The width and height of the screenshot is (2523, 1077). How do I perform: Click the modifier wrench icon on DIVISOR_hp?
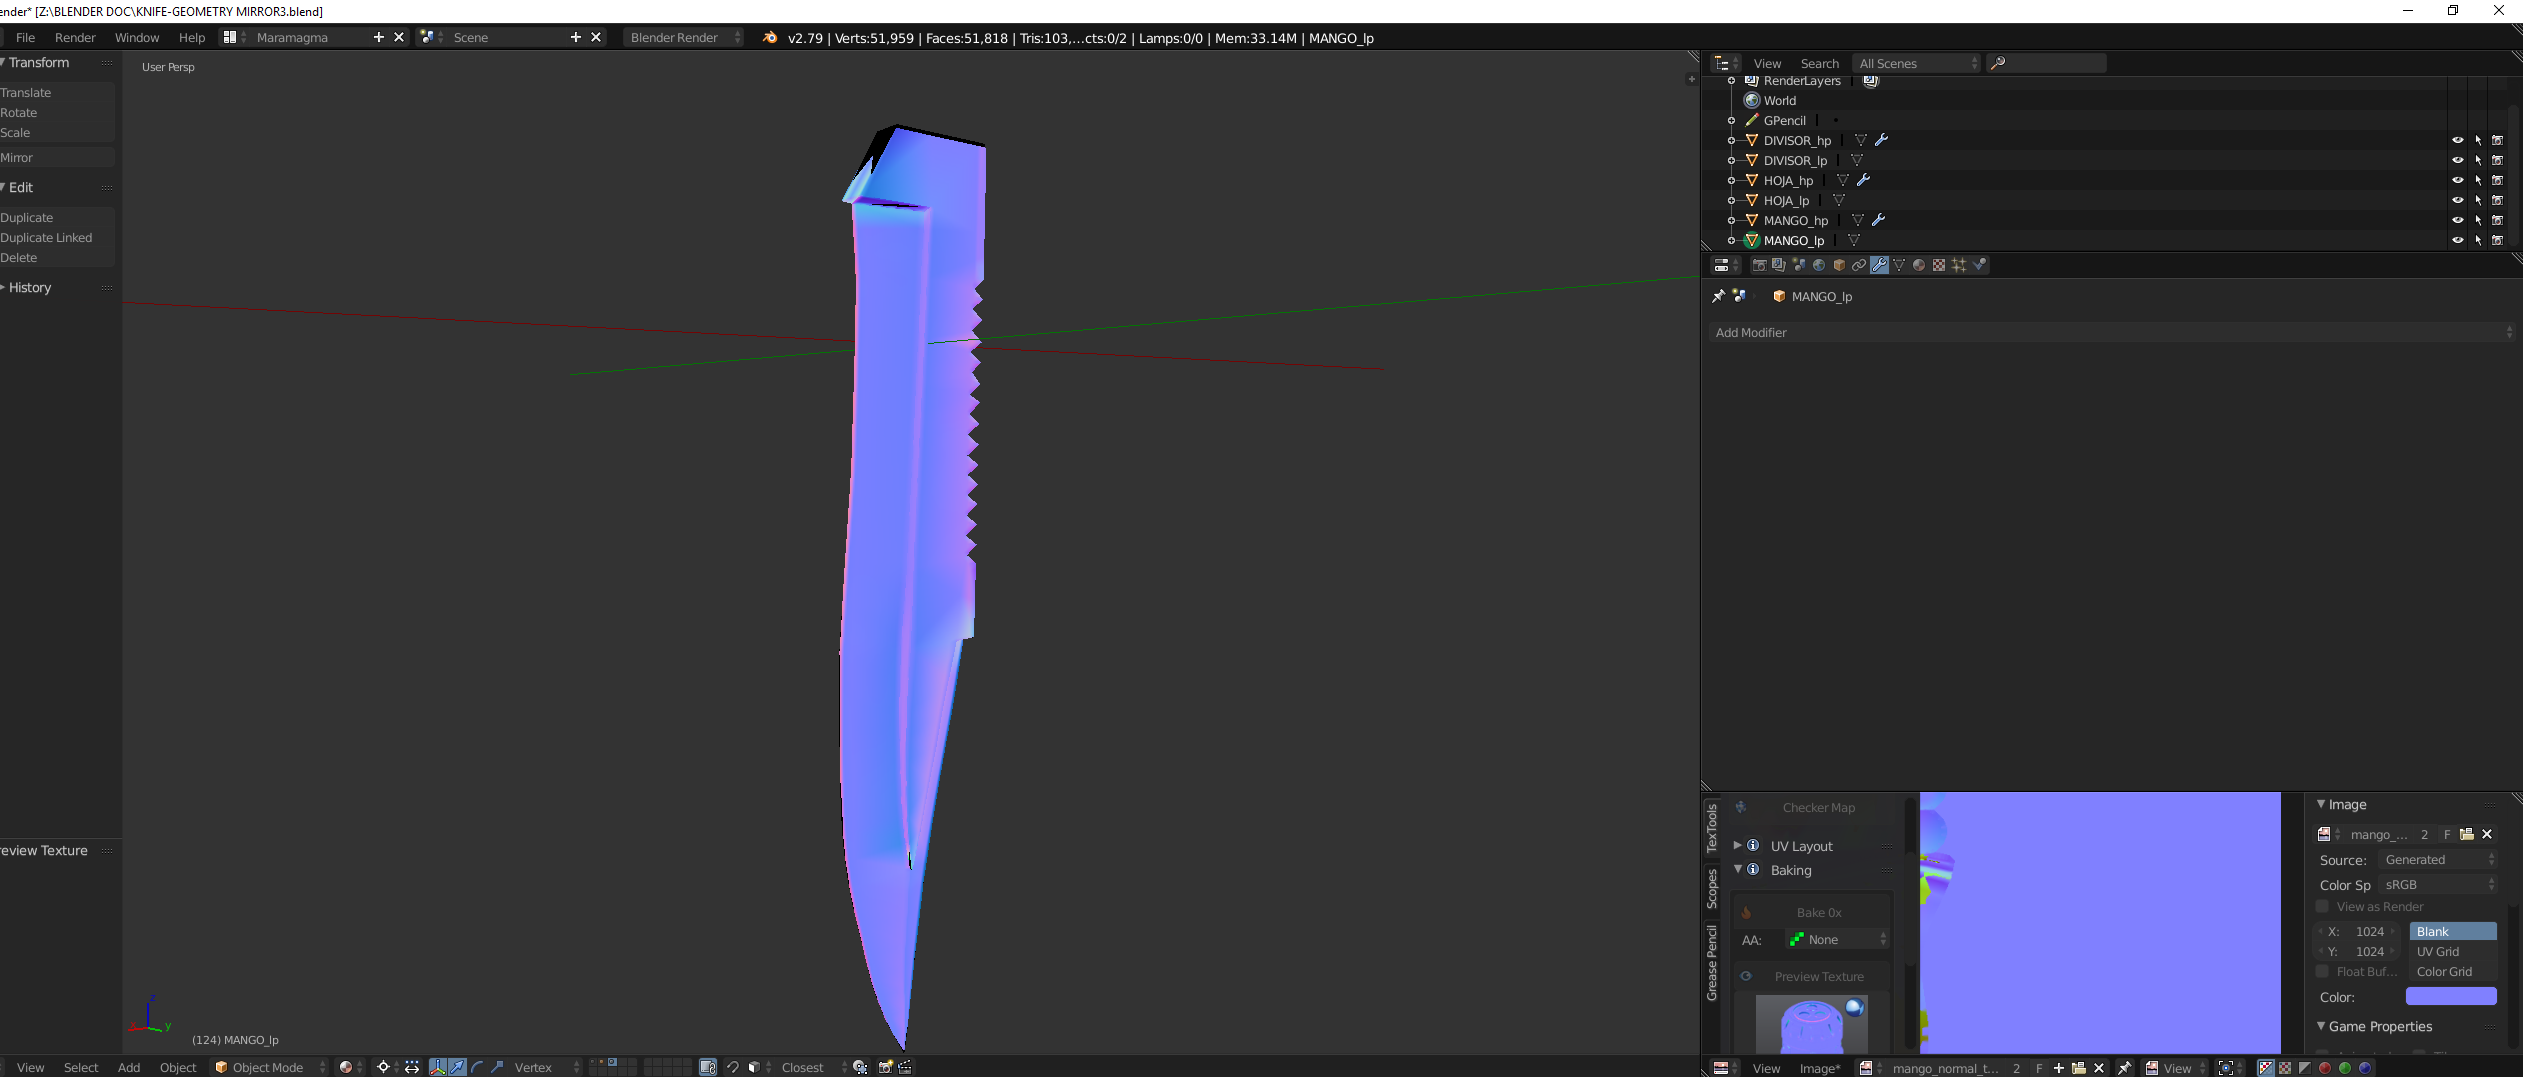(x=1881, y=140)
